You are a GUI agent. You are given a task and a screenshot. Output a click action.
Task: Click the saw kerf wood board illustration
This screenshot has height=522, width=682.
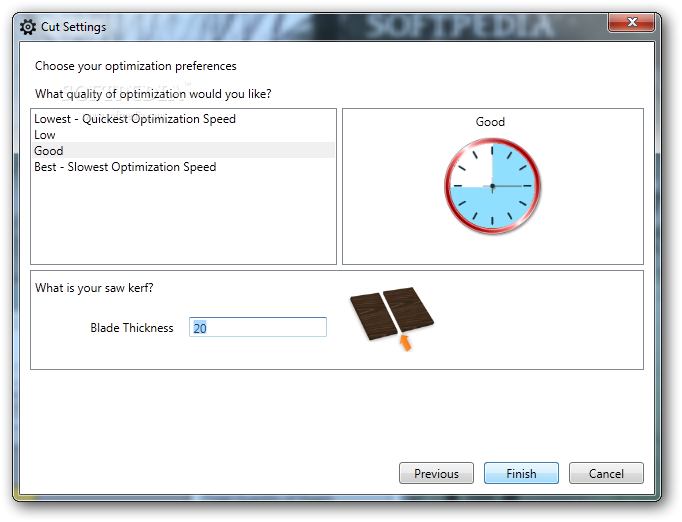click(392, 318)
